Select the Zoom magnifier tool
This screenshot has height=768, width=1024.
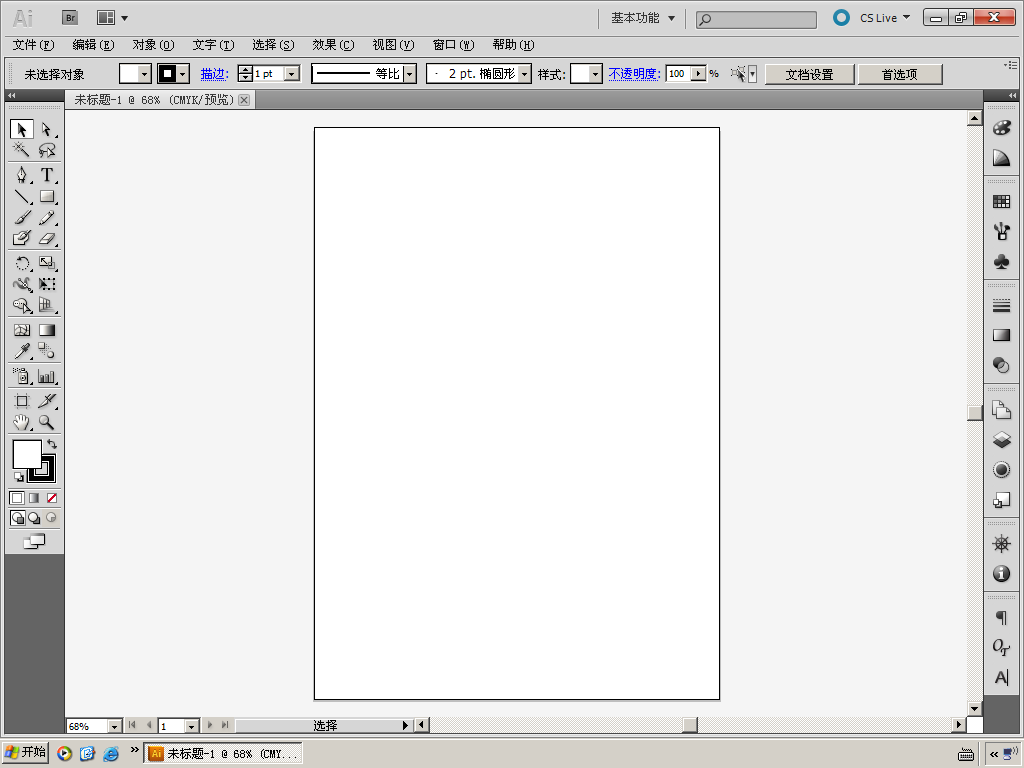tap(46, 423)
